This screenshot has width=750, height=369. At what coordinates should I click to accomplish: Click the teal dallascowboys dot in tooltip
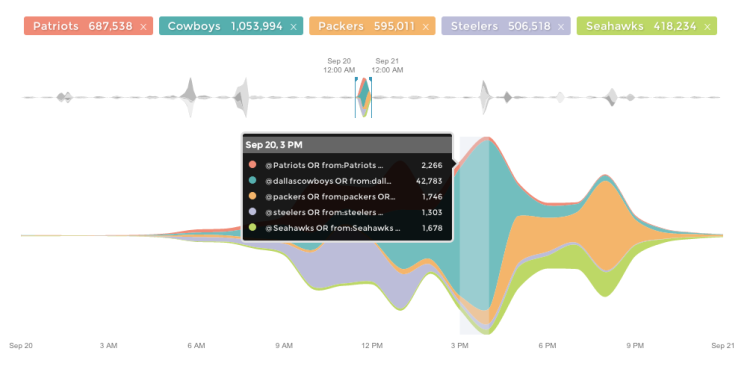[x=253, y=180]
